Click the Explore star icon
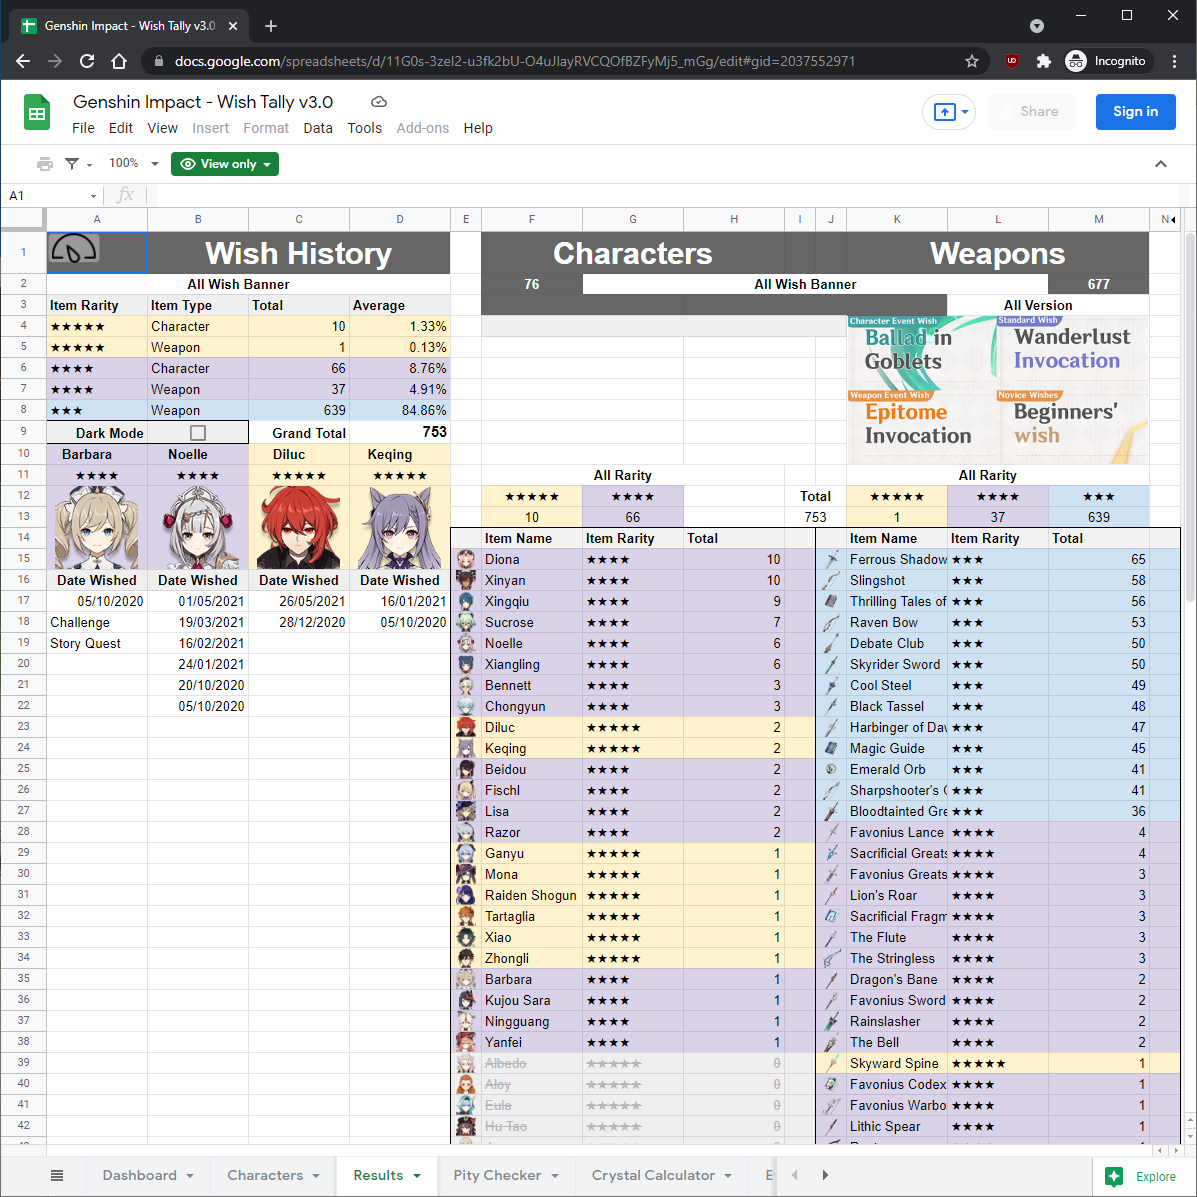 [1115, 1176]
